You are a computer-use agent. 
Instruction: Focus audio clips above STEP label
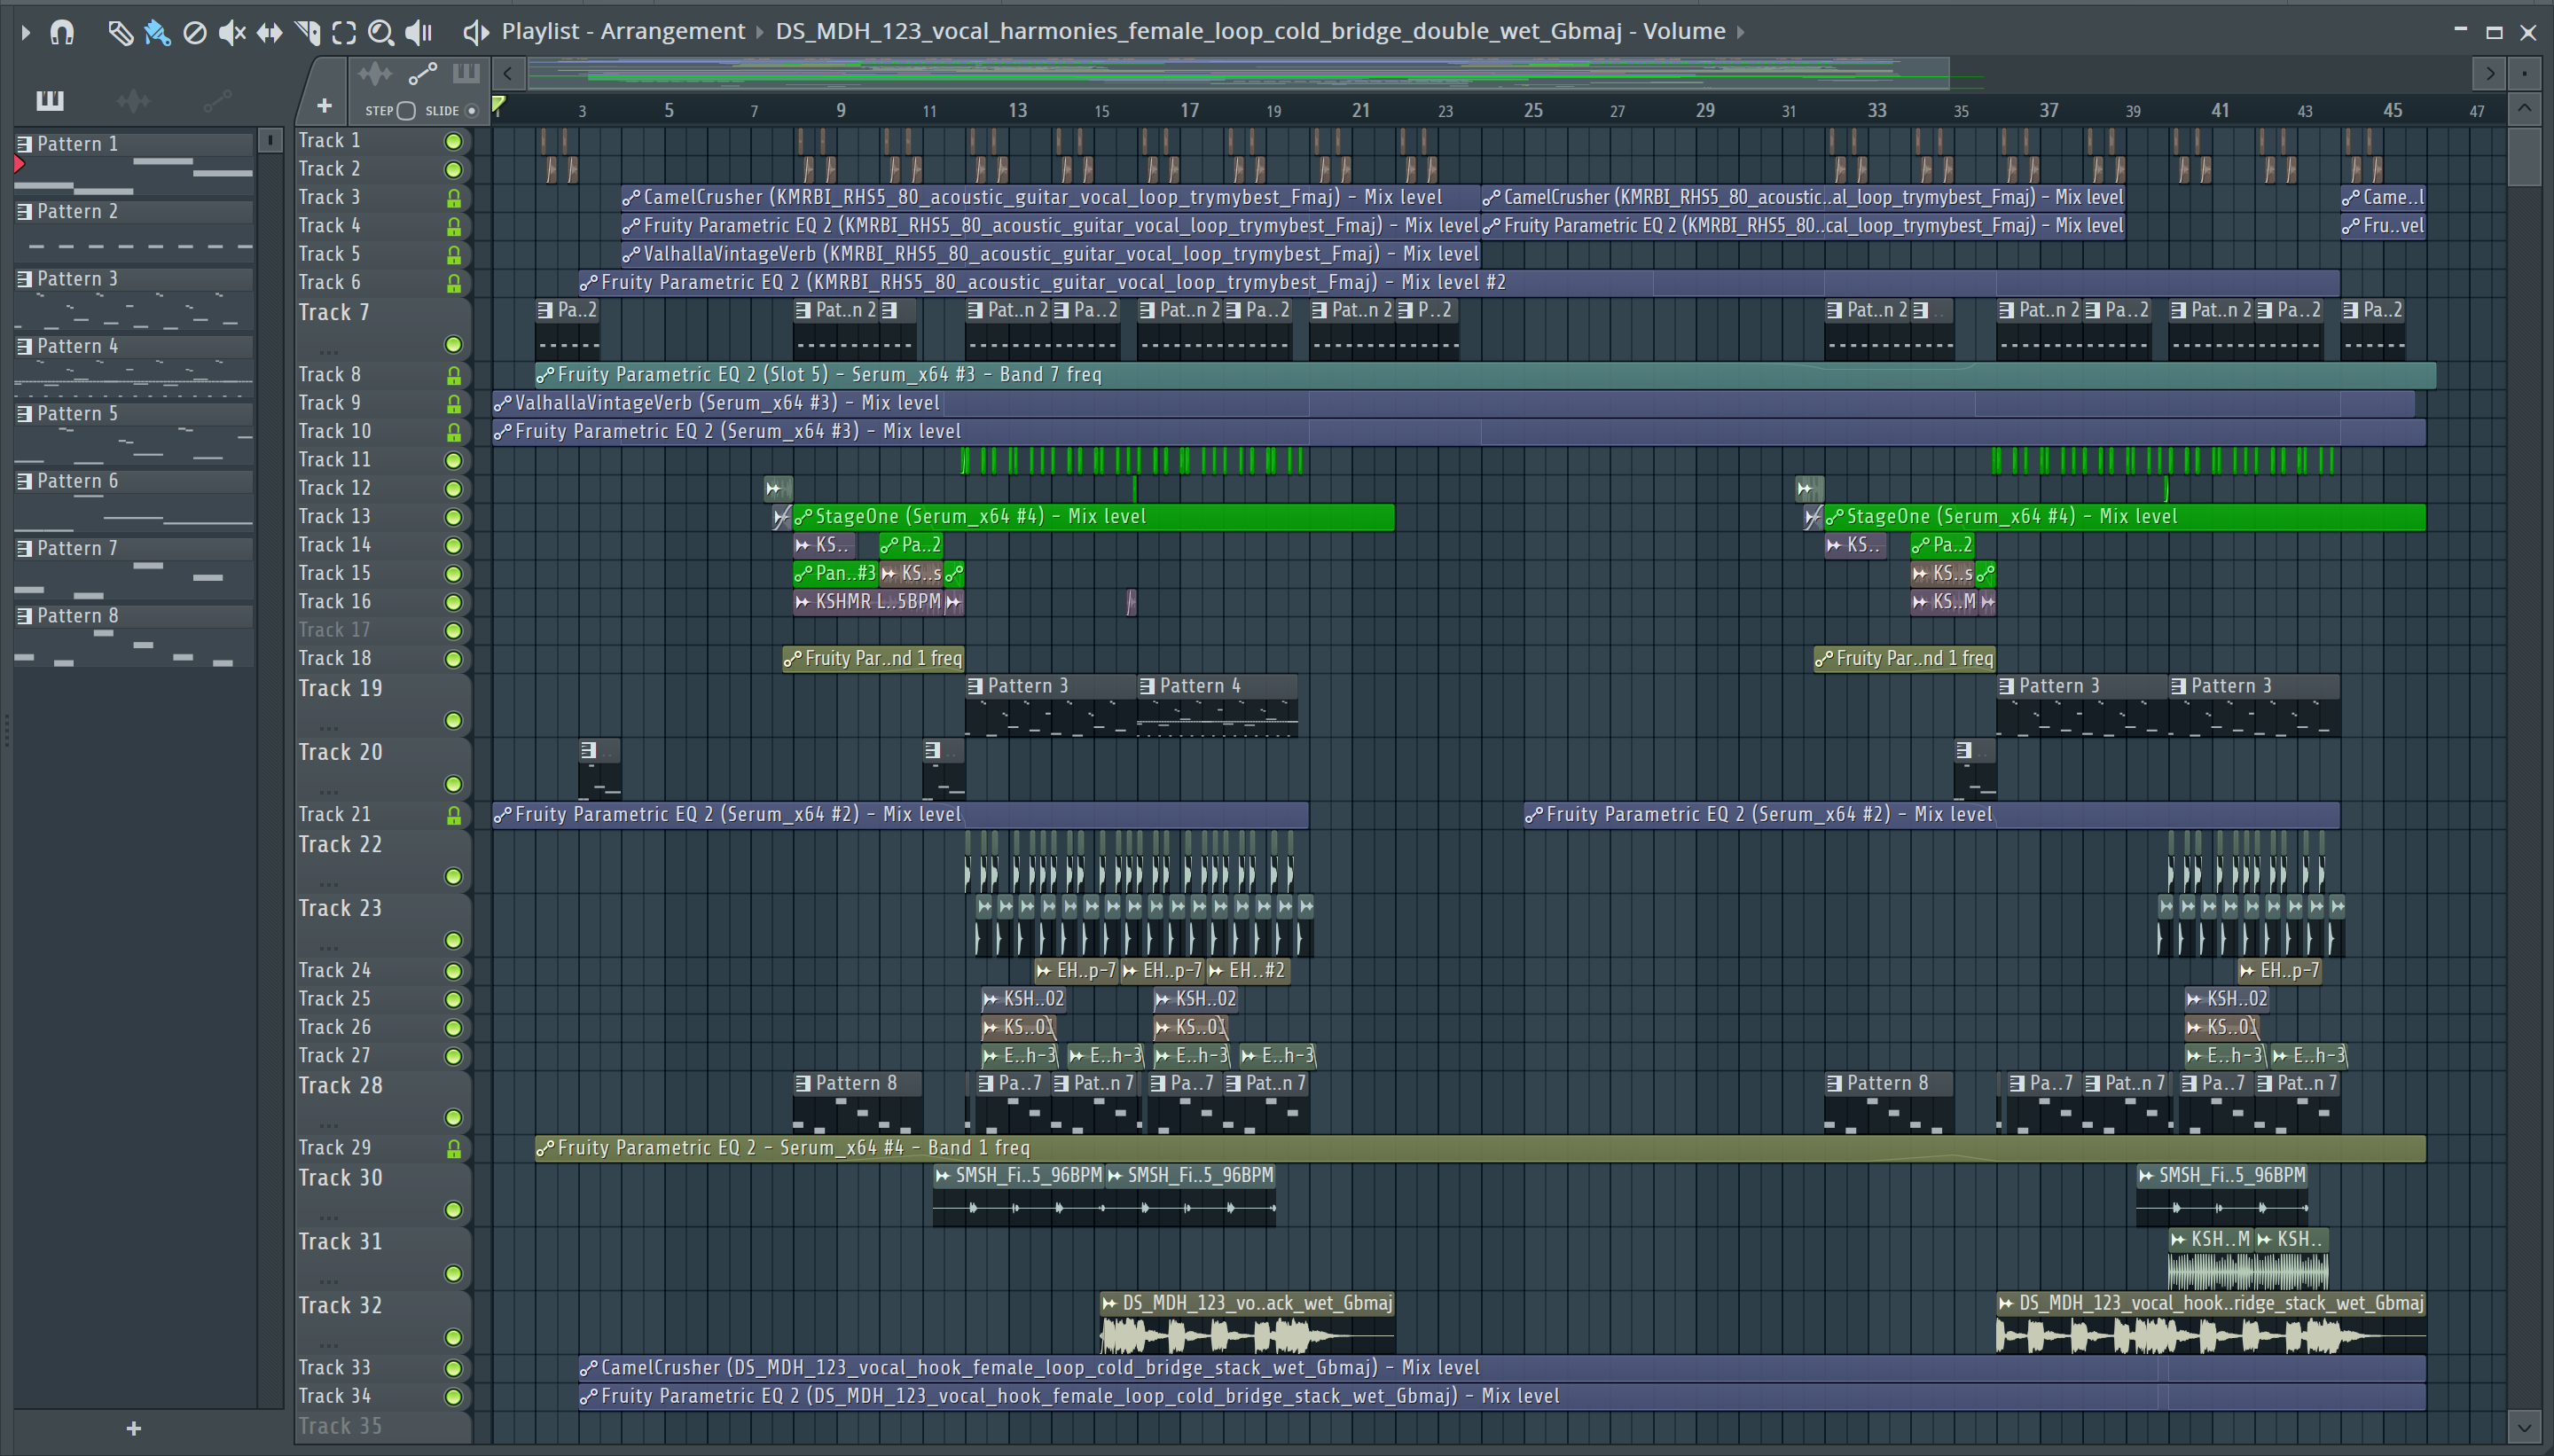[x=375, y=73]
